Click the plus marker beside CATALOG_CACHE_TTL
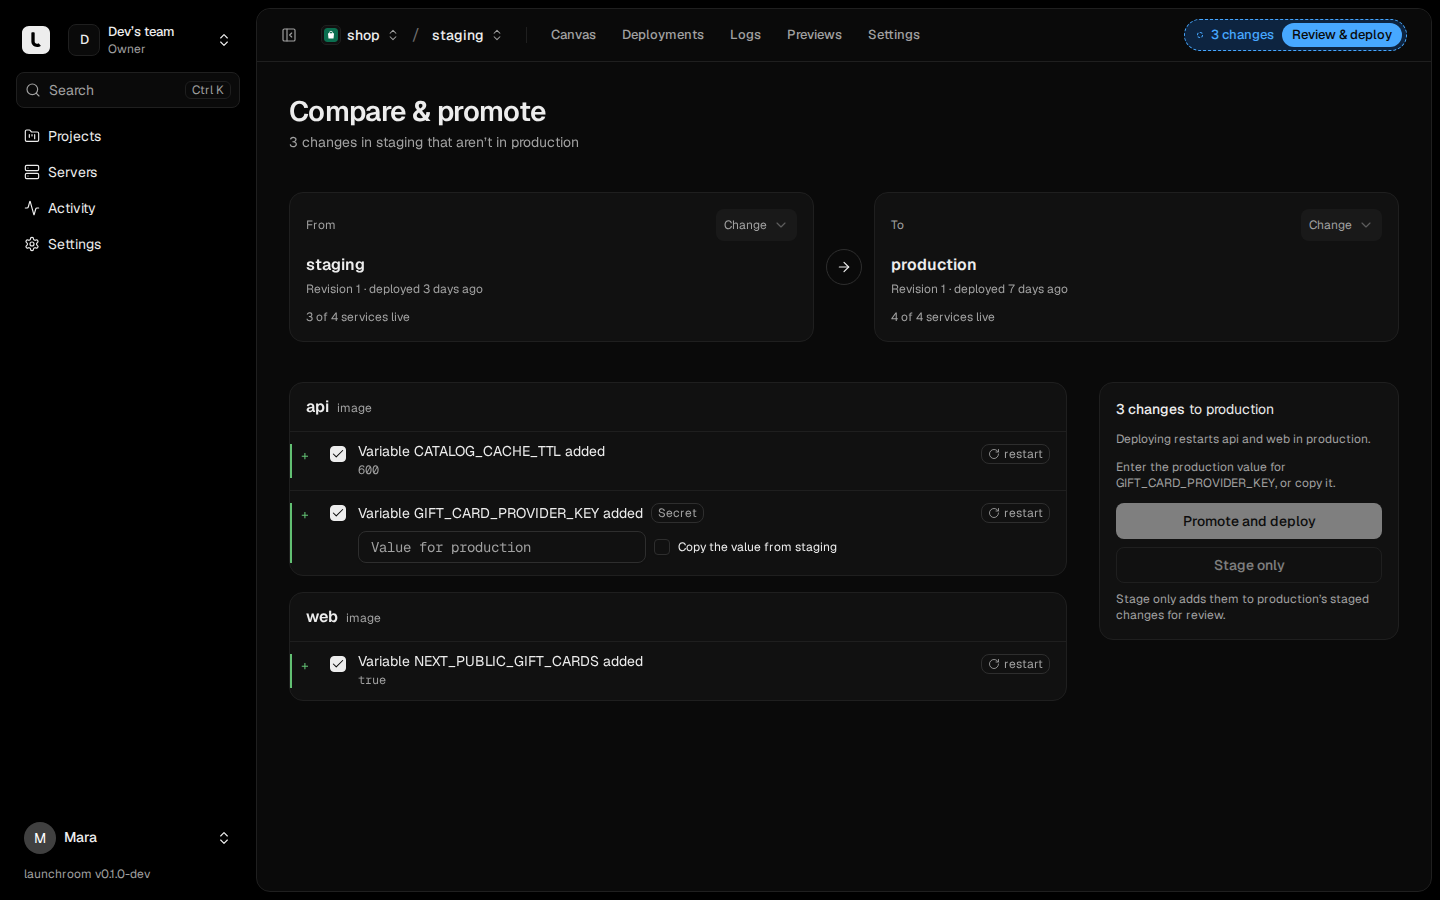1440x900 pixels. [305, 456]
